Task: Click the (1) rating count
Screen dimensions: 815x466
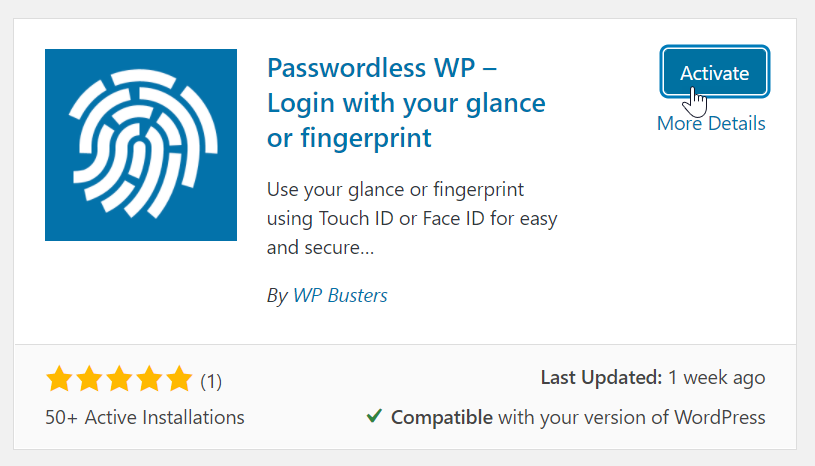Action: (211, 381)
